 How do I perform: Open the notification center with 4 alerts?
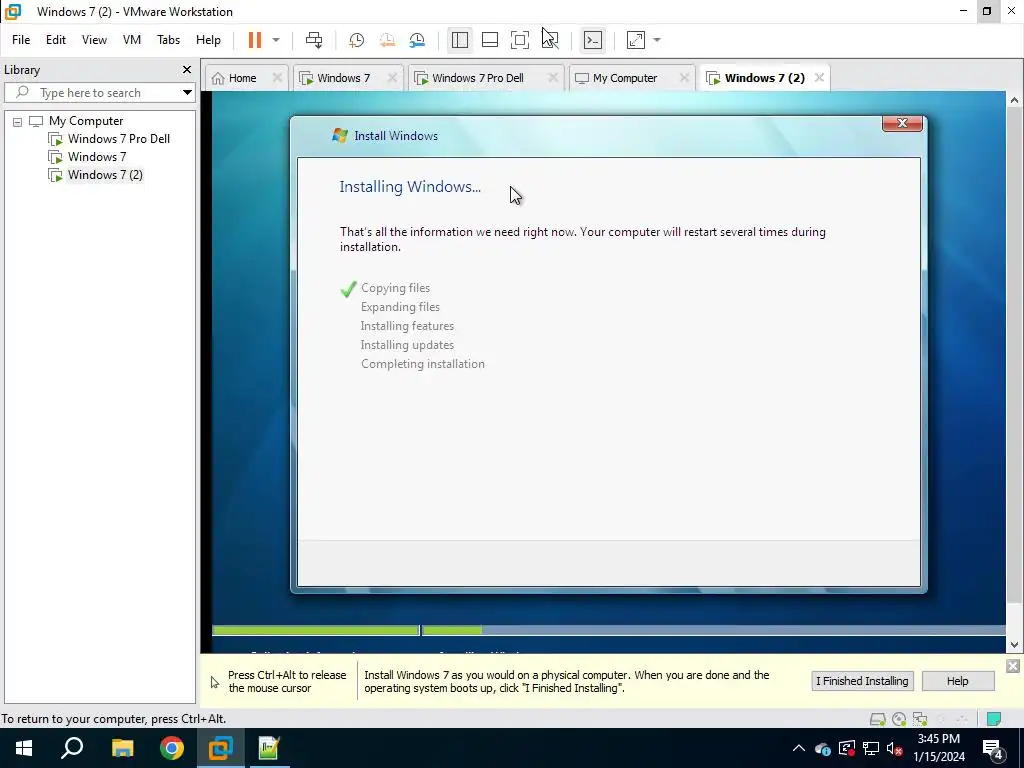point(993,749)
